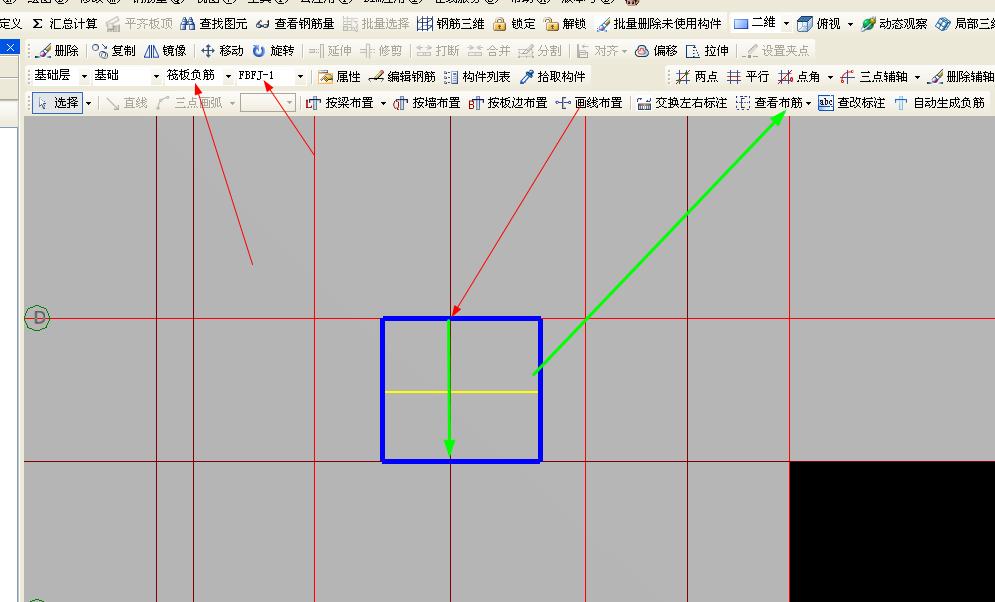Click 点角 point-angle axis tool
The image size is (995, 602).
(799, 77)
